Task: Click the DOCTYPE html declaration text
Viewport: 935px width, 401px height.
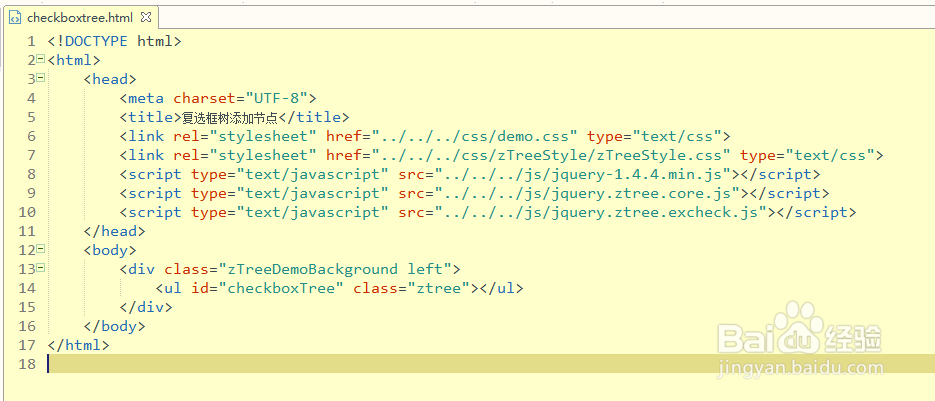Action: point(114,41)
